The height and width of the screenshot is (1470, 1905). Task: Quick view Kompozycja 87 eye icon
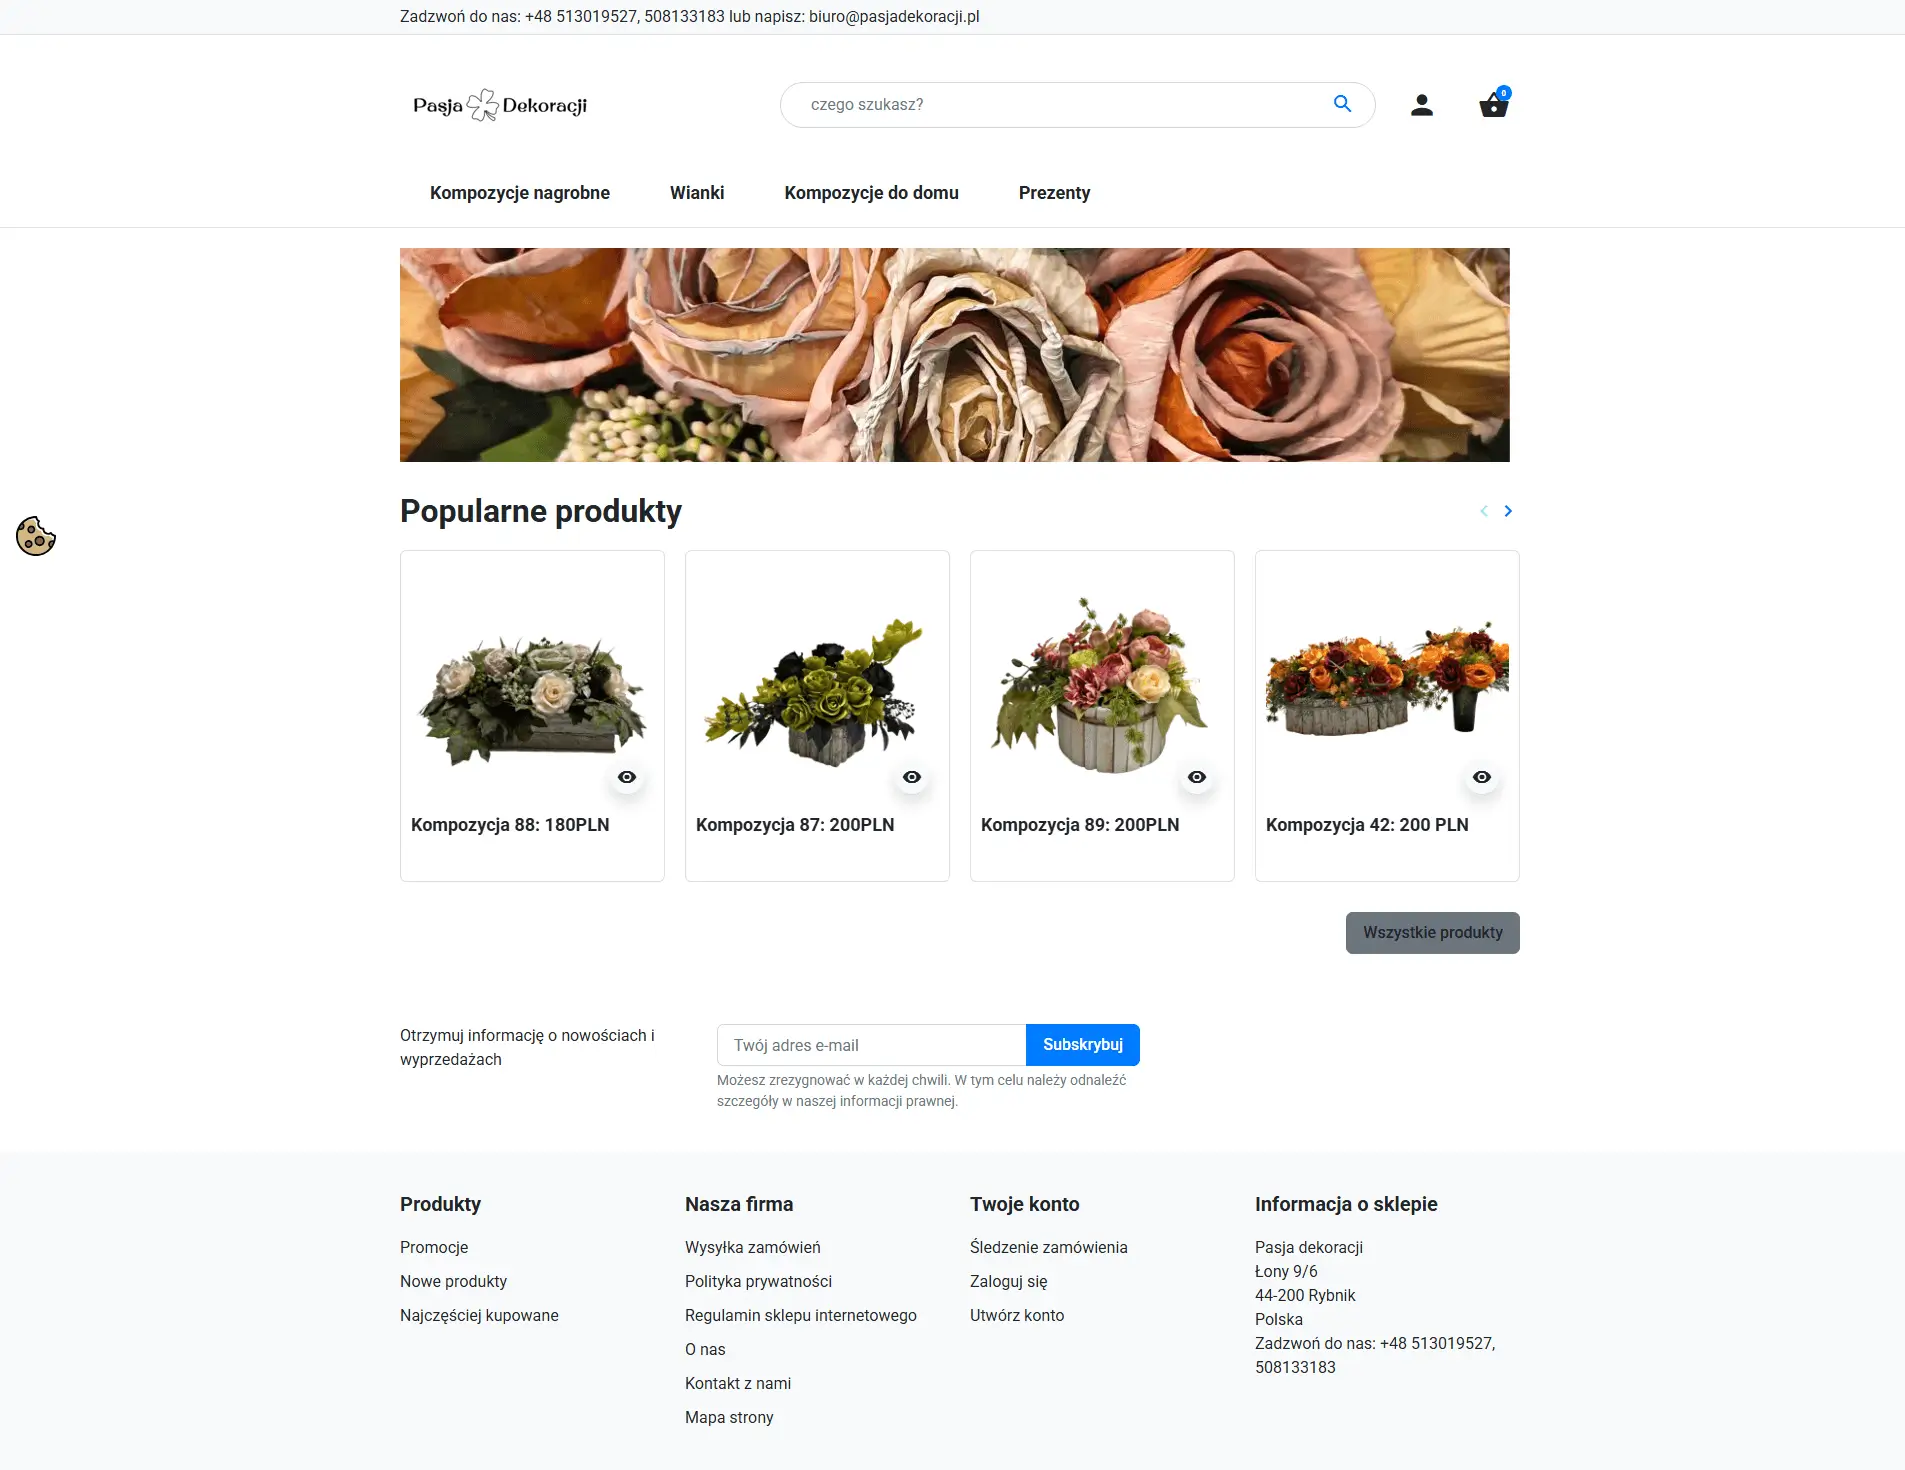(912, 777)
